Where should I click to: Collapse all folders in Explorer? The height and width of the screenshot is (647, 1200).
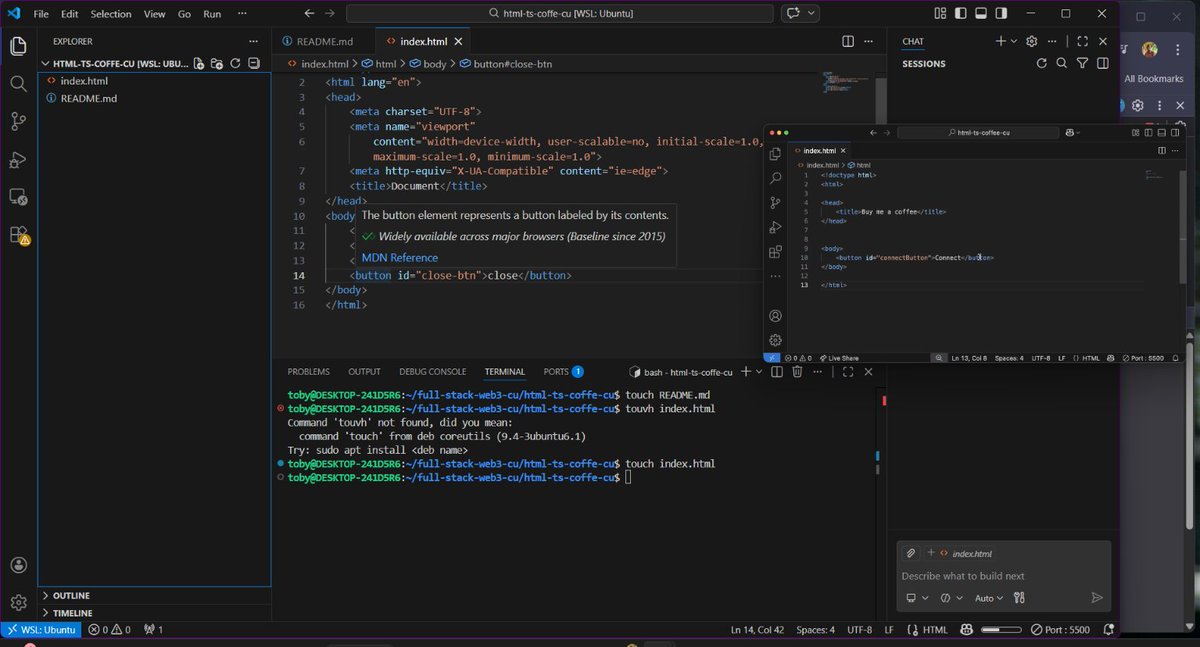[253, 63]
